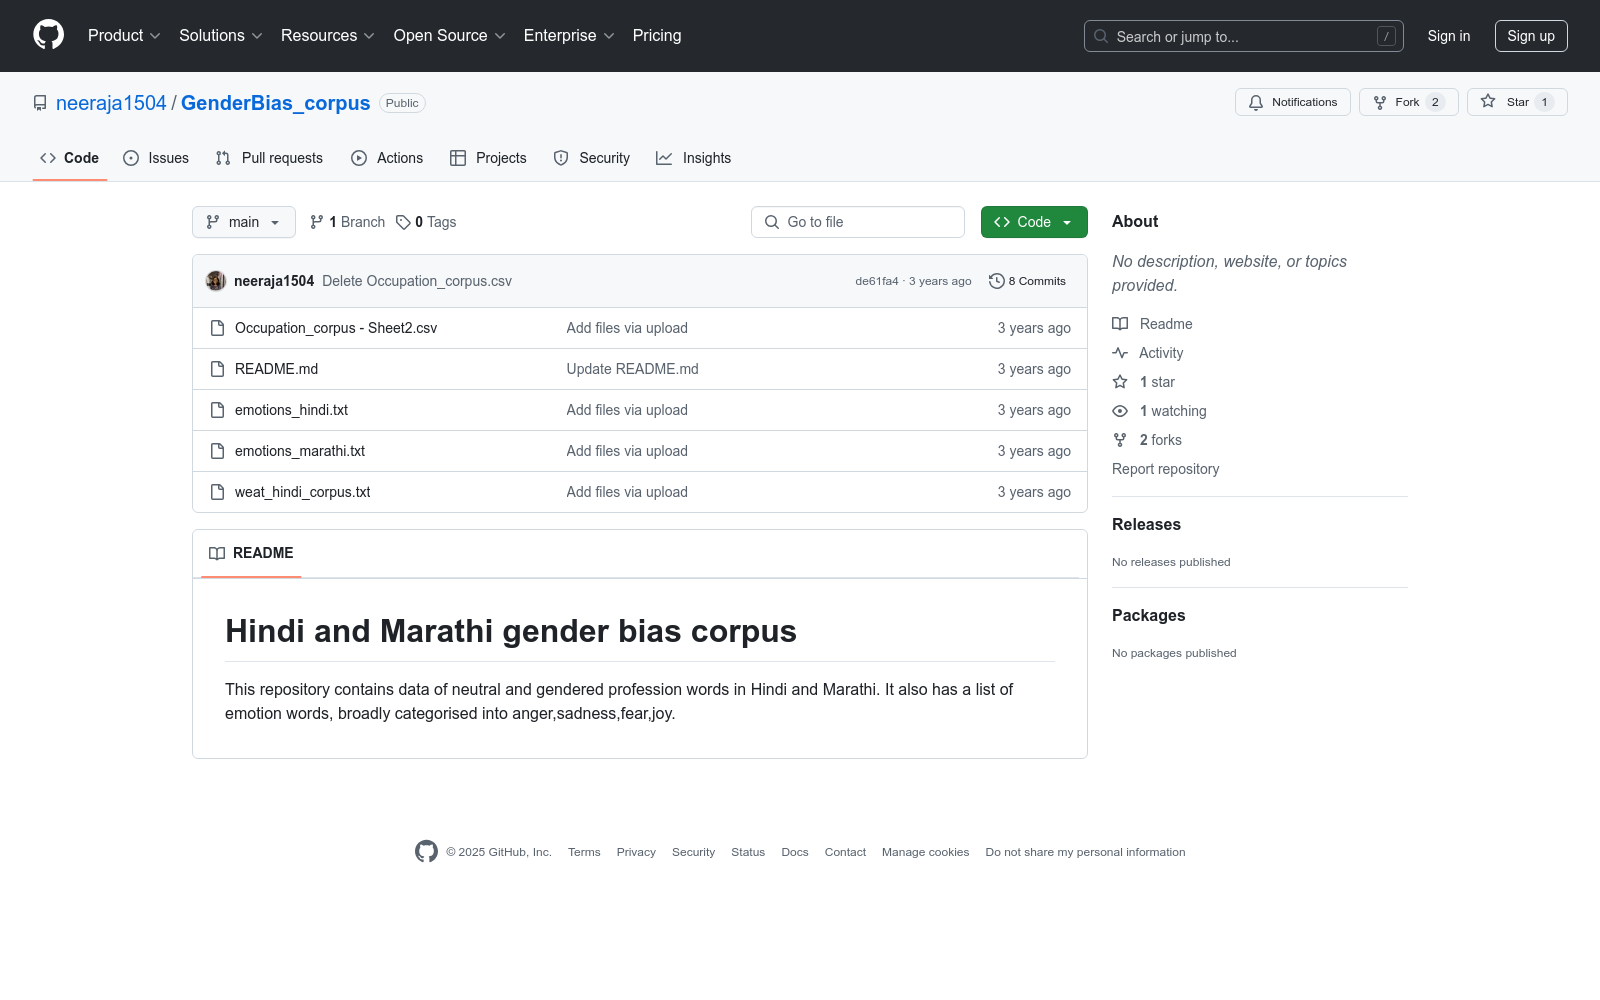The width and height of the screenshot is (1600, 1000).
Task: Click the Notifications button
Action: [1293, 102]
